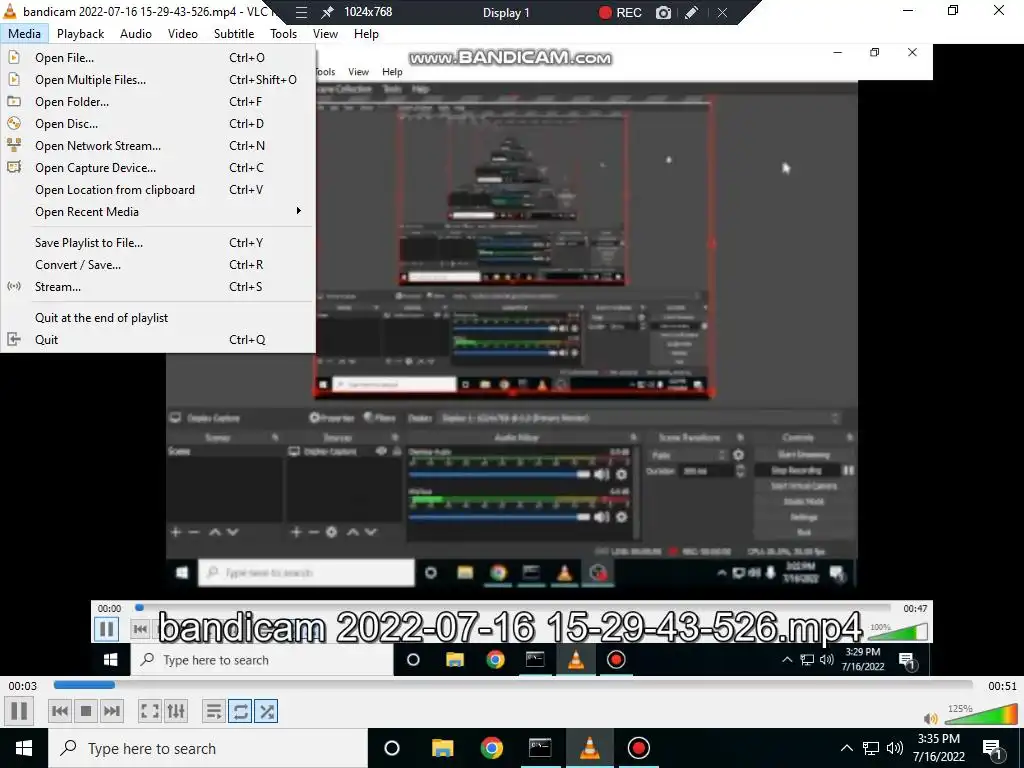Click the Bandicam REC button
The width and height of the screenshot is (1024, 768).
coord(620,12)
